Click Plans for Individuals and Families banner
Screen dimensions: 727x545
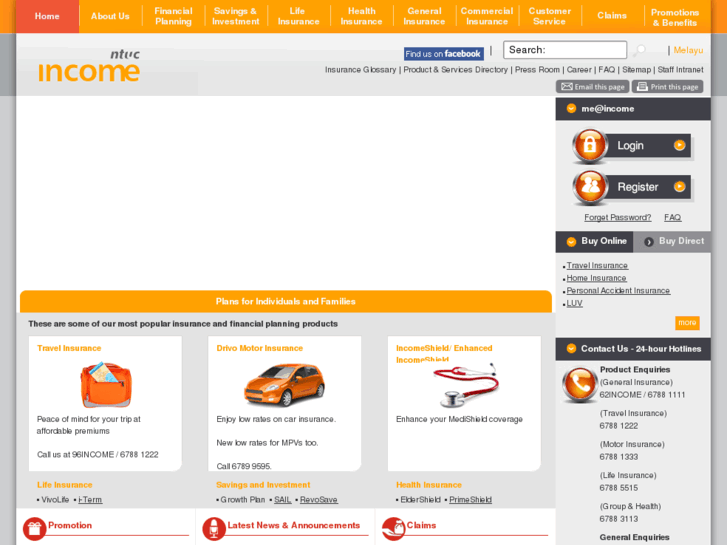point(286,301)
